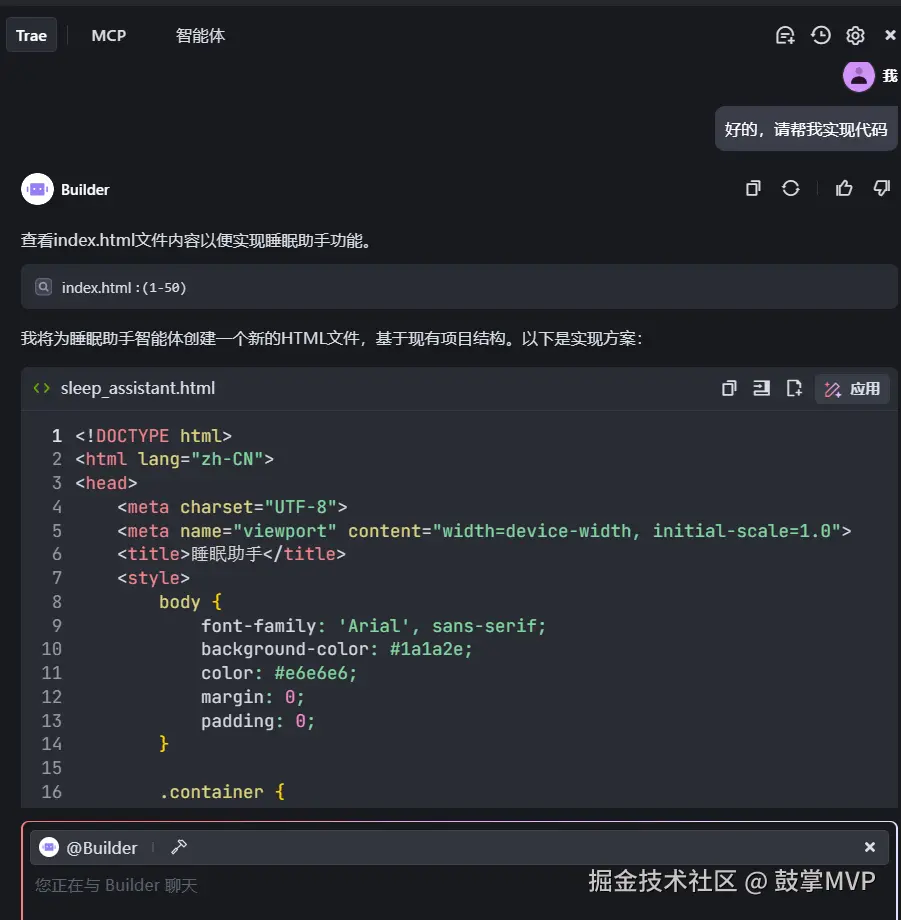Like the response with thumbs up
Screen dimensions: 901x920
point(844,188)
